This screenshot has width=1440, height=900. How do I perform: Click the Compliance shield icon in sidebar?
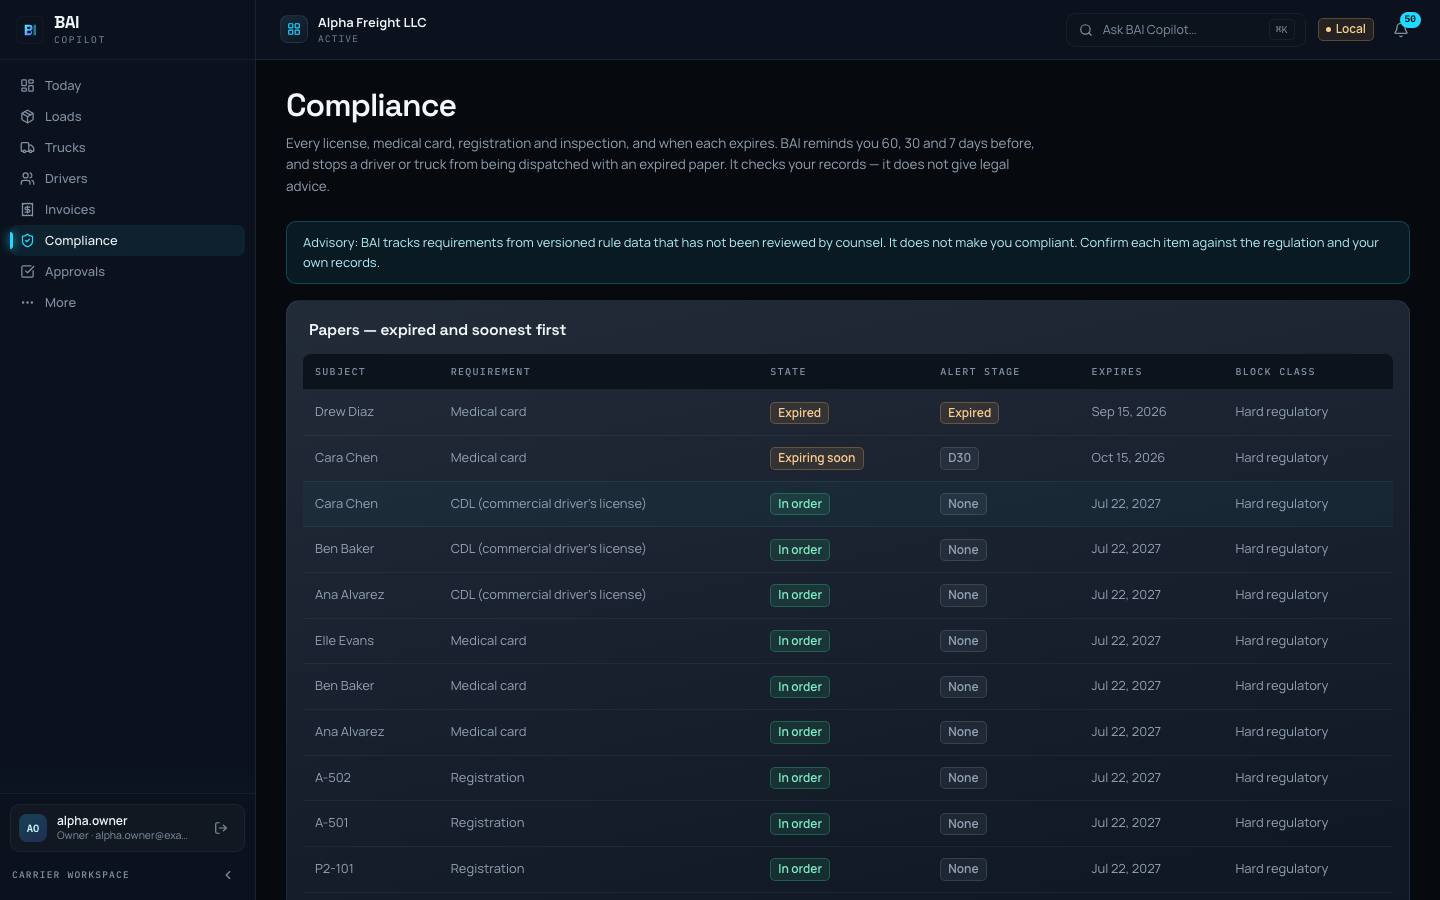click(x=27, y=241)
